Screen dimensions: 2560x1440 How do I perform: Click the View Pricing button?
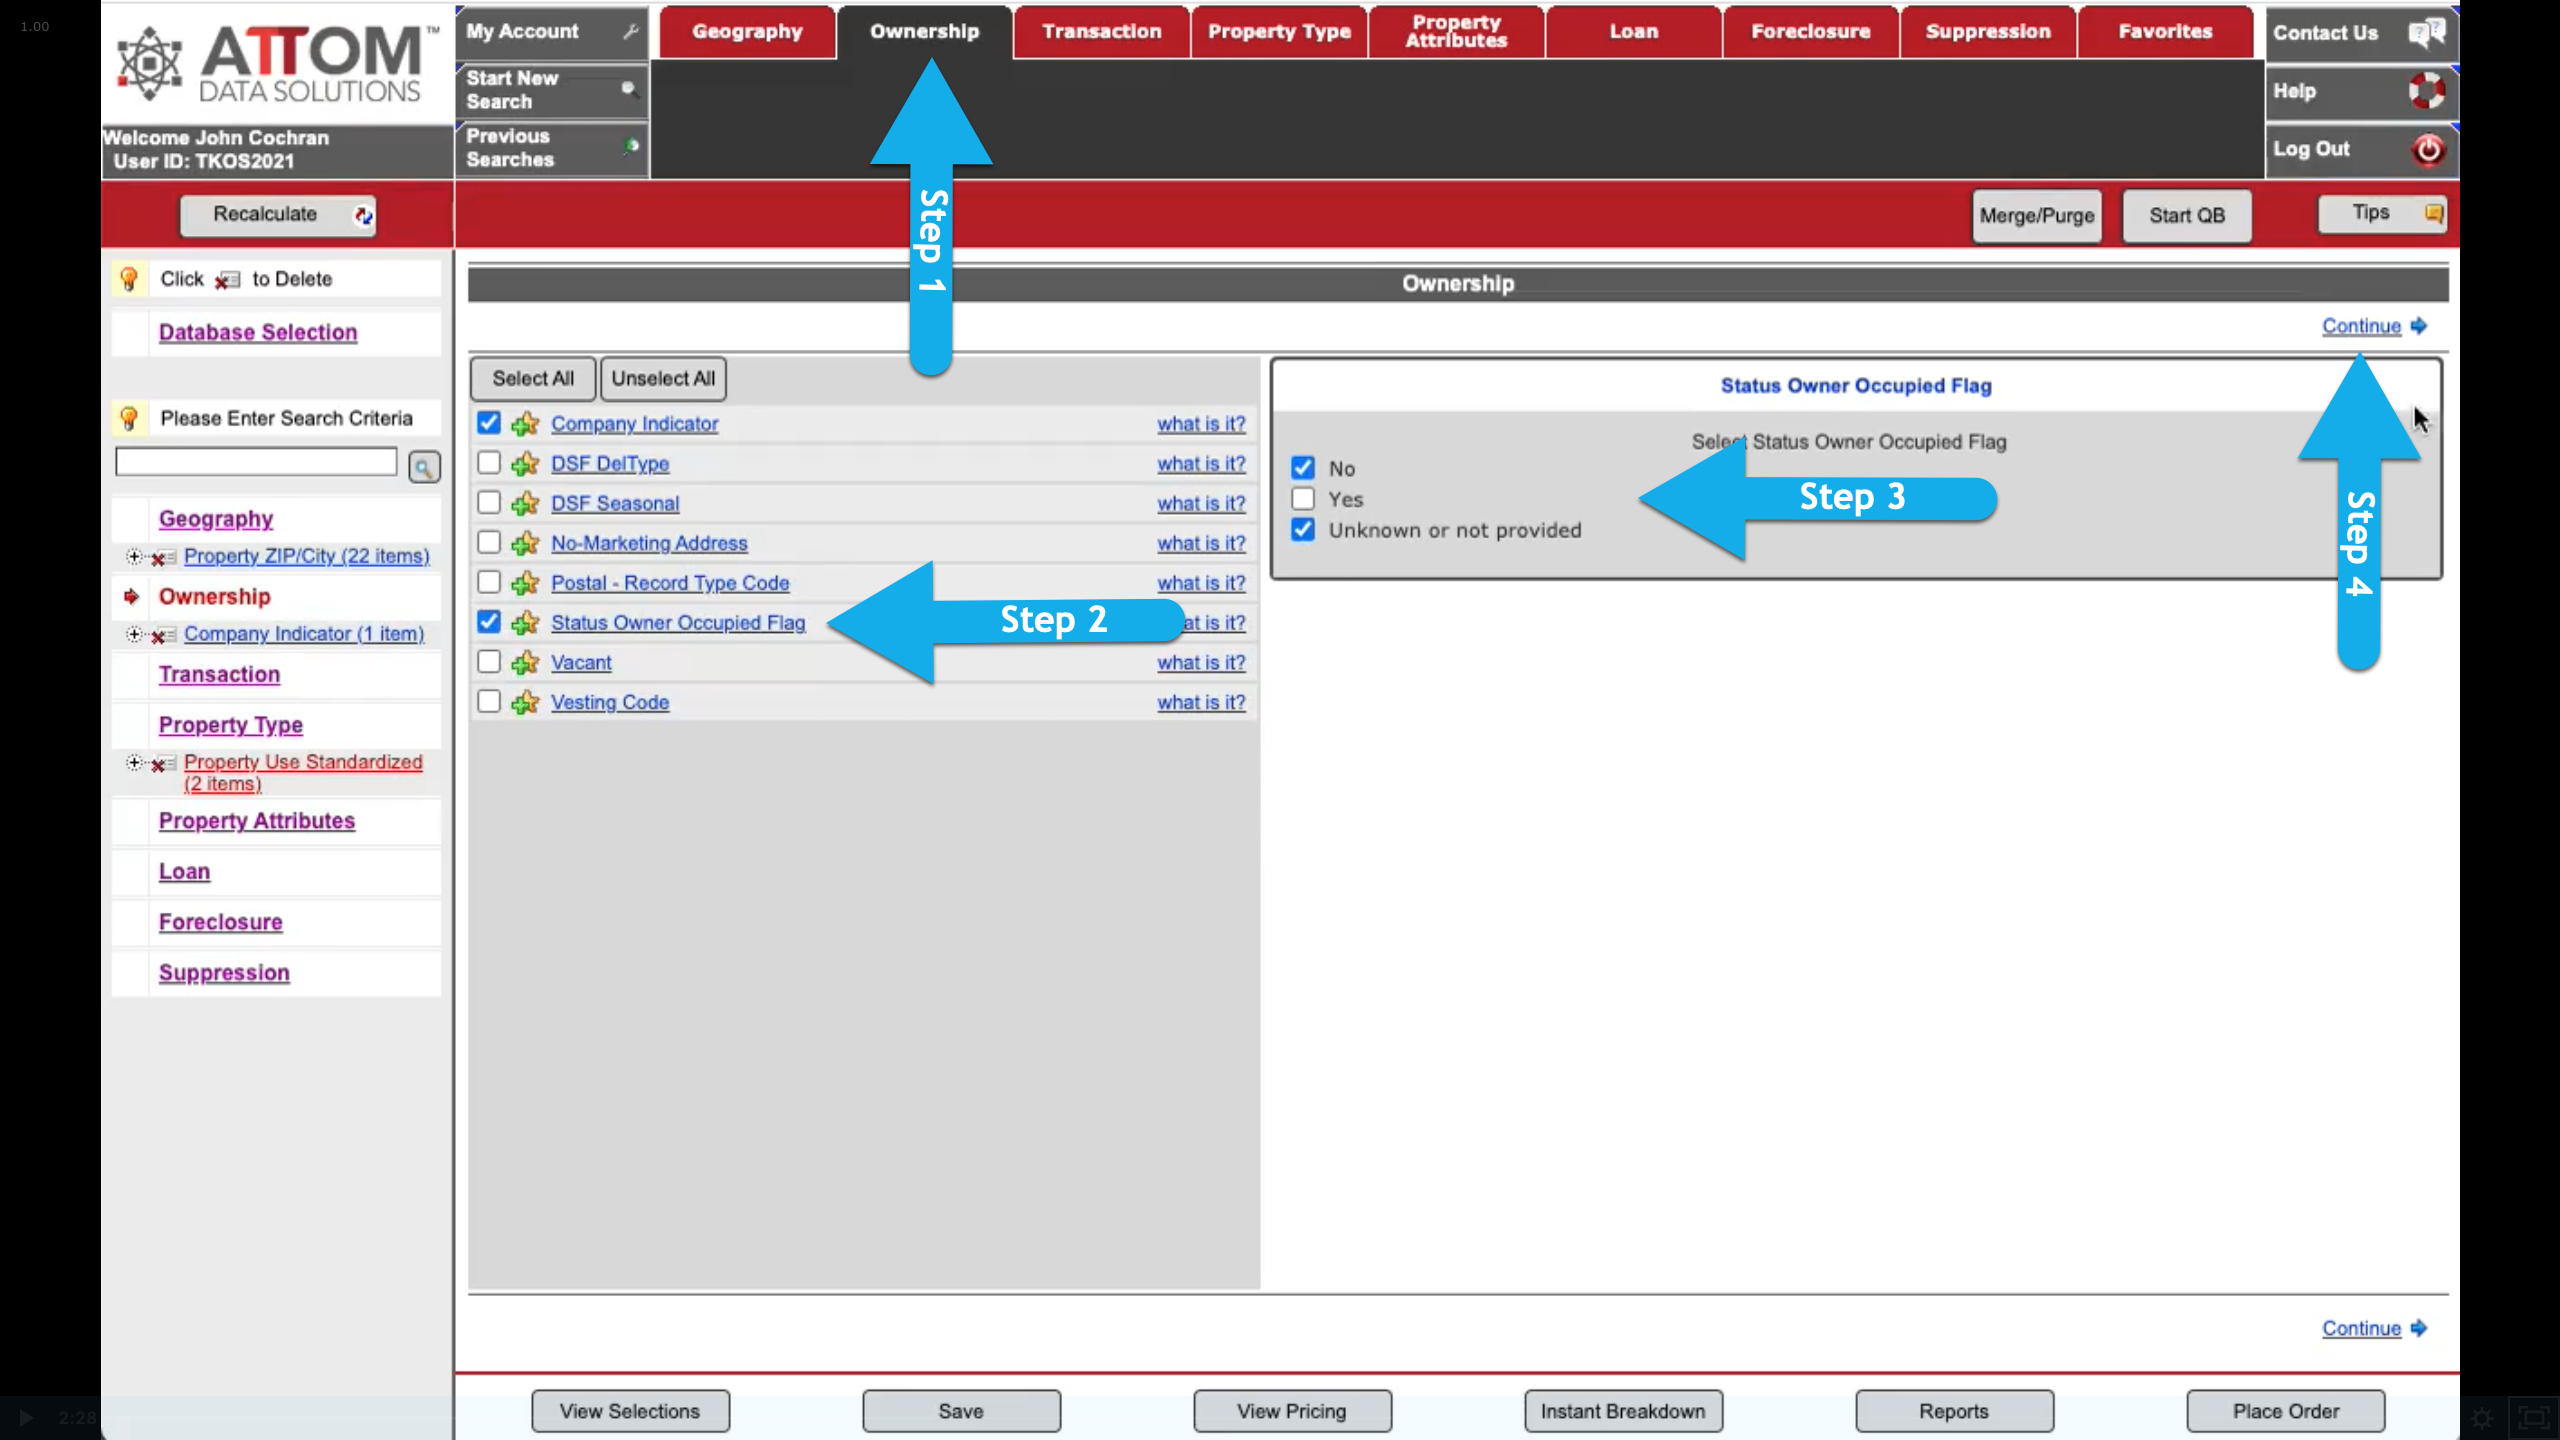tap(1291, 1410)
